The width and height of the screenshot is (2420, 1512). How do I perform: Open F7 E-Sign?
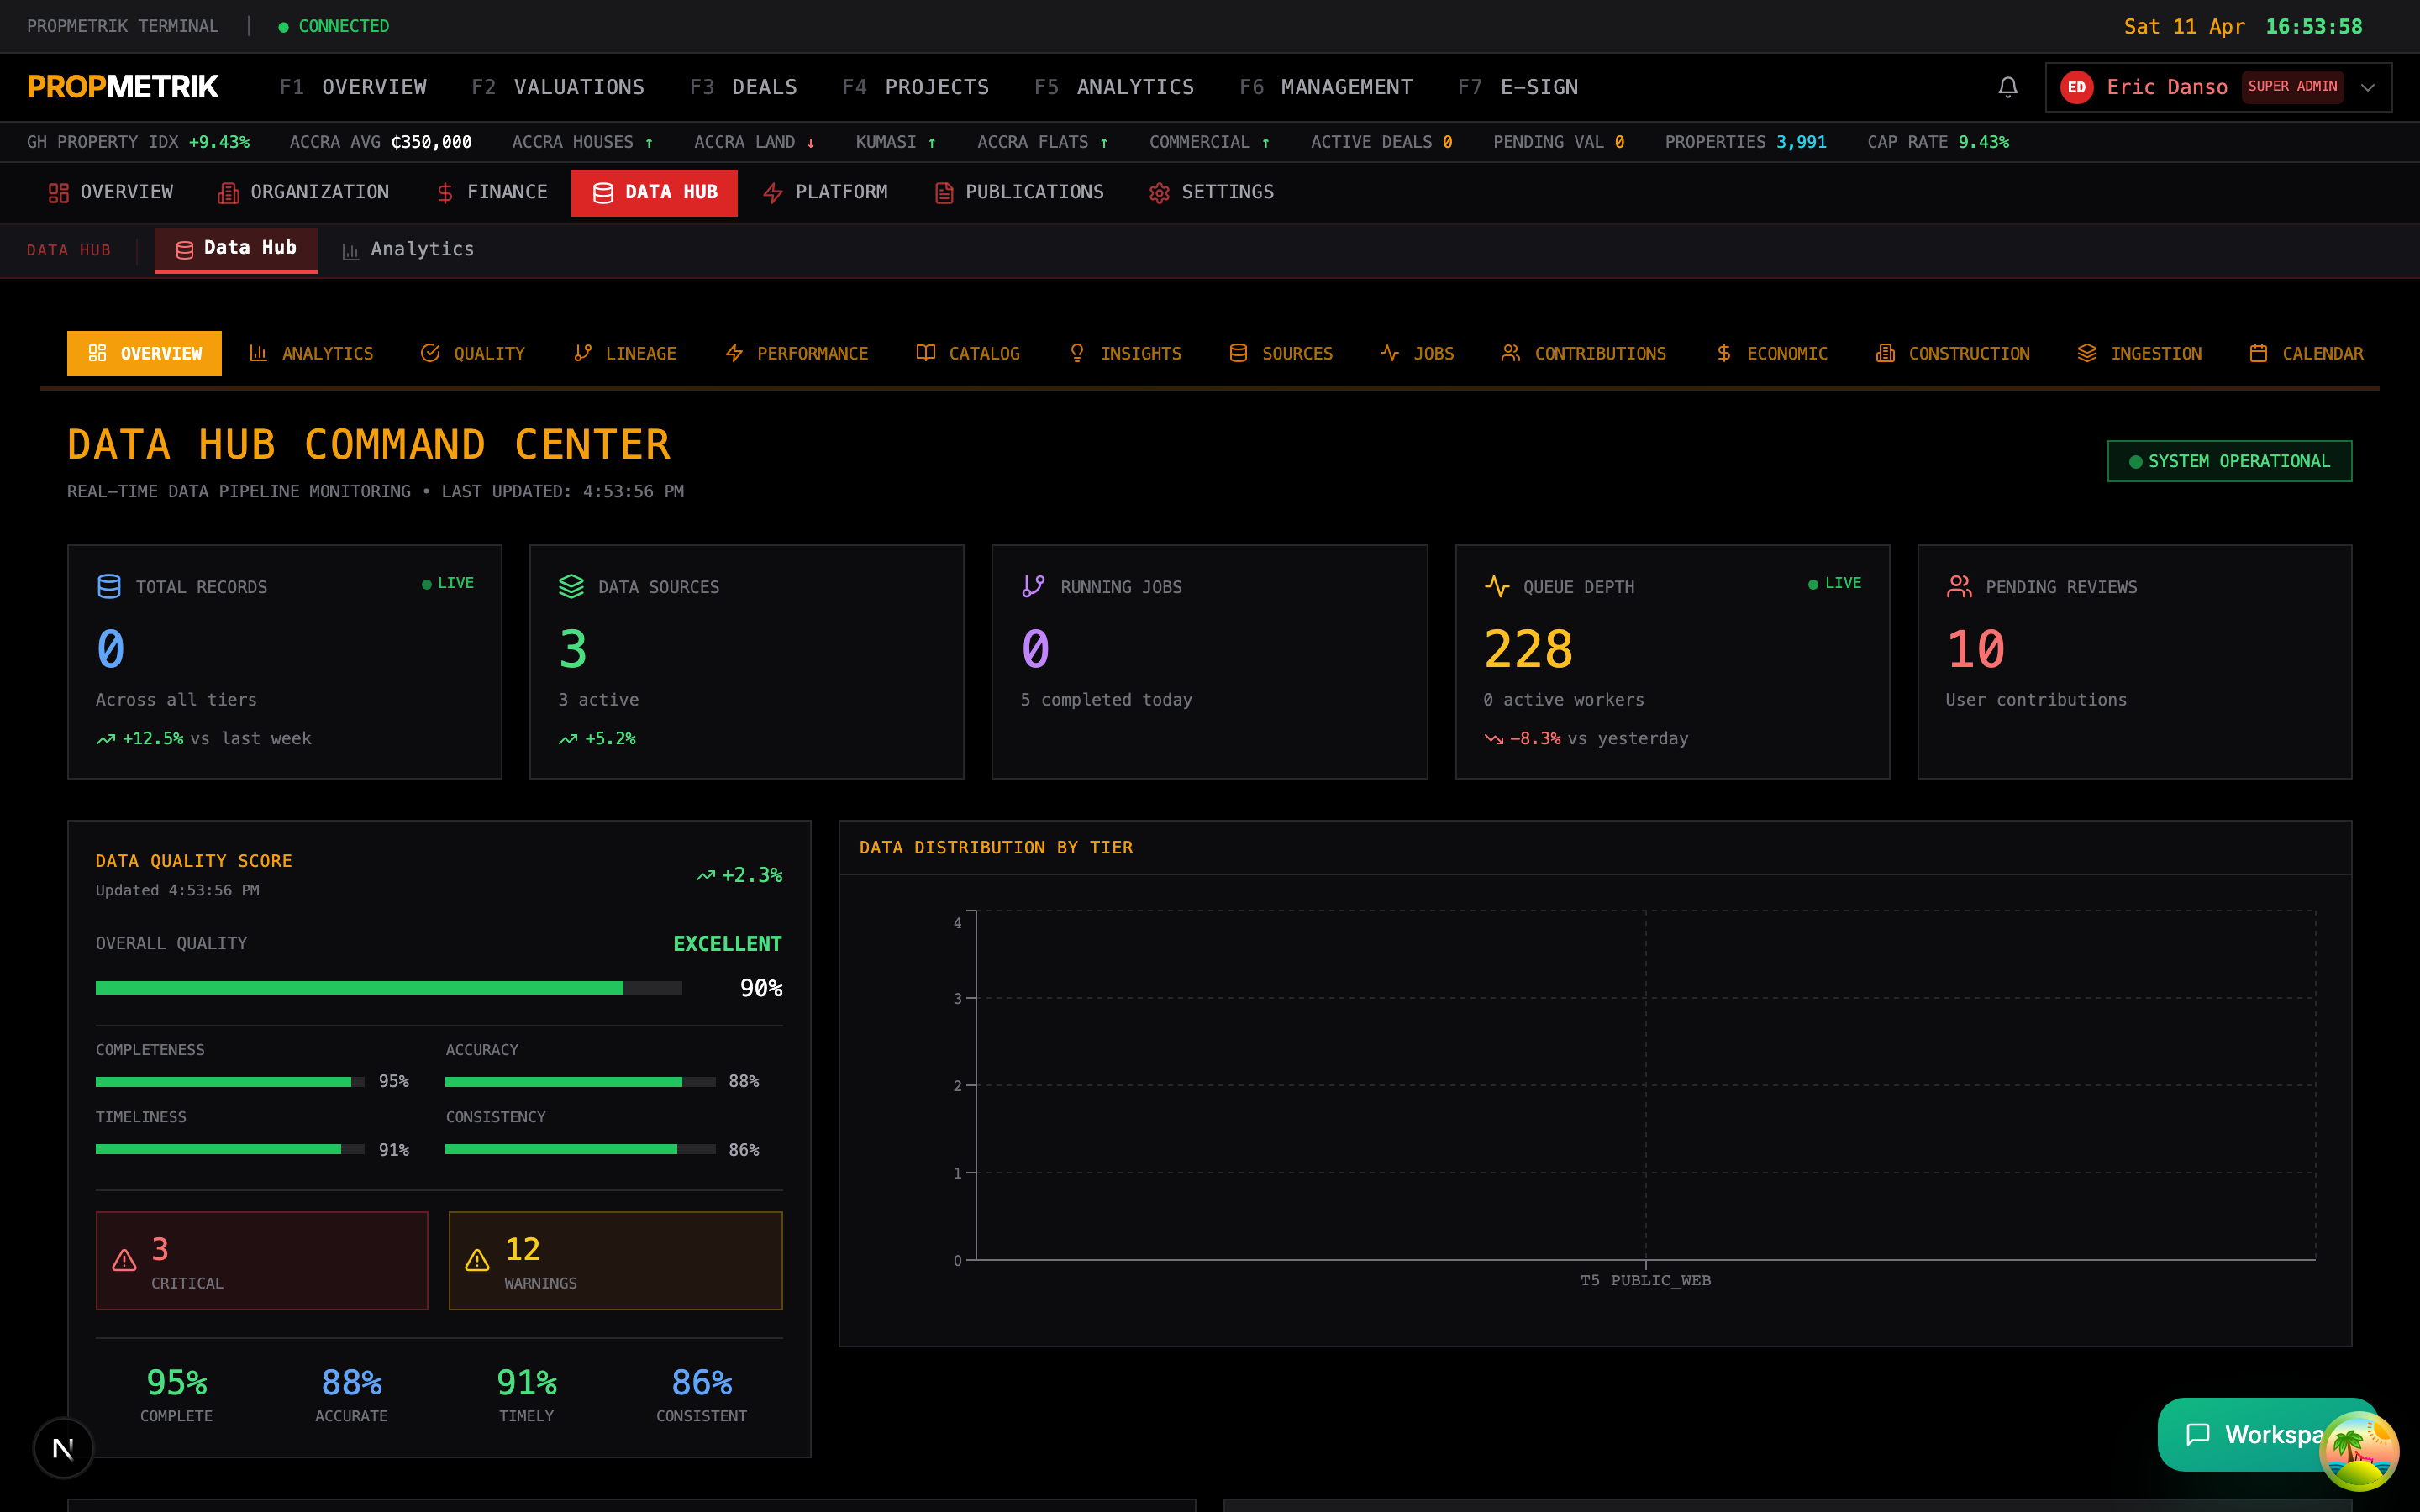pyautogui.click(x=1517, y=87)
